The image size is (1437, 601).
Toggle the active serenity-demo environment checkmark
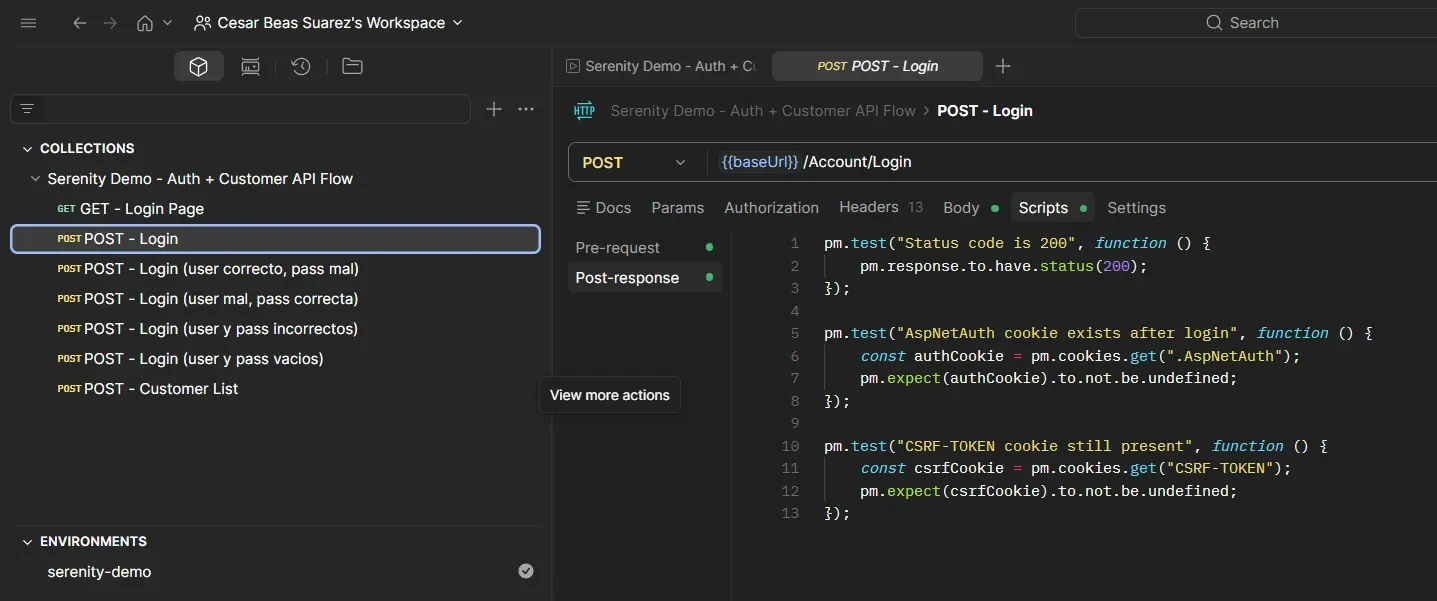(525, 571)
